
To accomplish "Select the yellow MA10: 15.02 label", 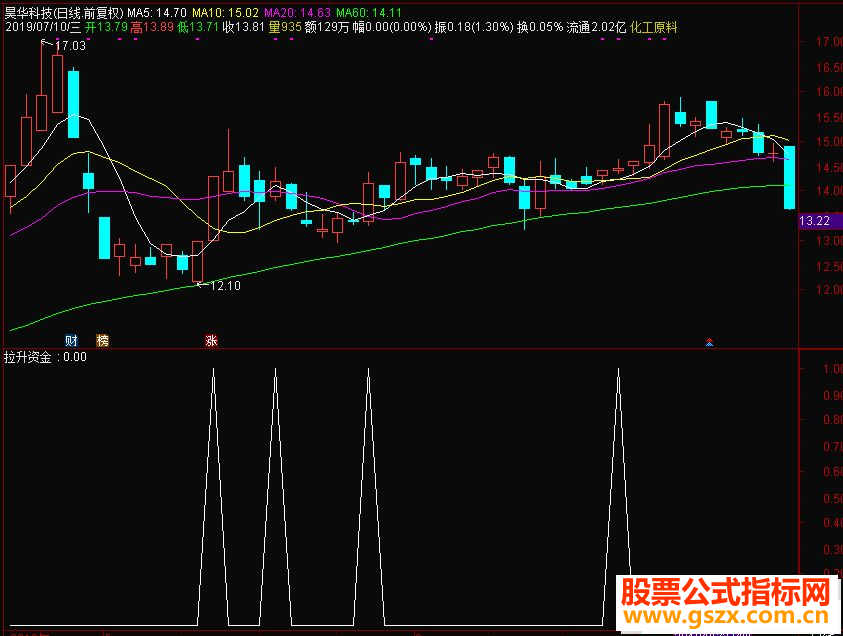I will click(225, 13).
